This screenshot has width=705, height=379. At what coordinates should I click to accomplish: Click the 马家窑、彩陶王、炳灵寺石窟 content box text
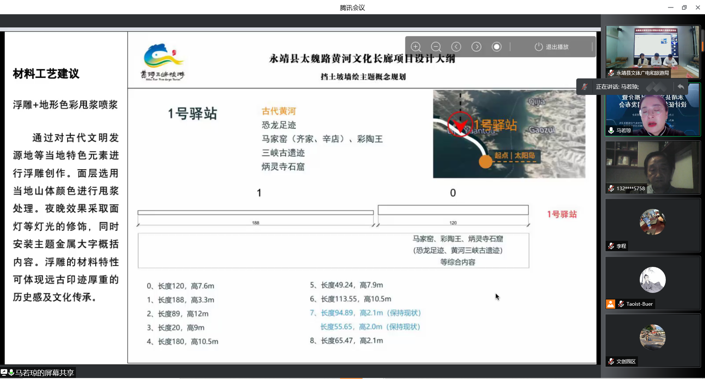tap(458, 250)
